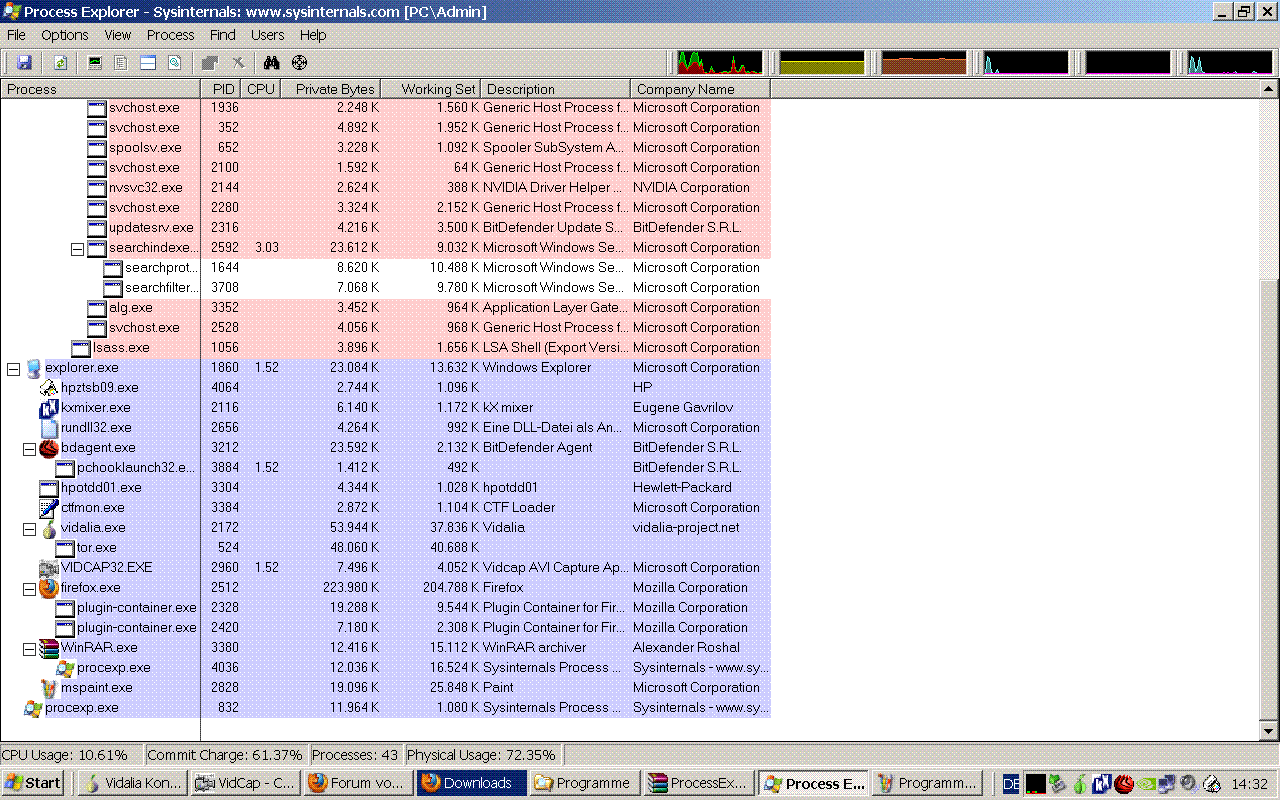Click the vertical scrollbar up arrow
1280x800 pixels.
(1270, 89)
